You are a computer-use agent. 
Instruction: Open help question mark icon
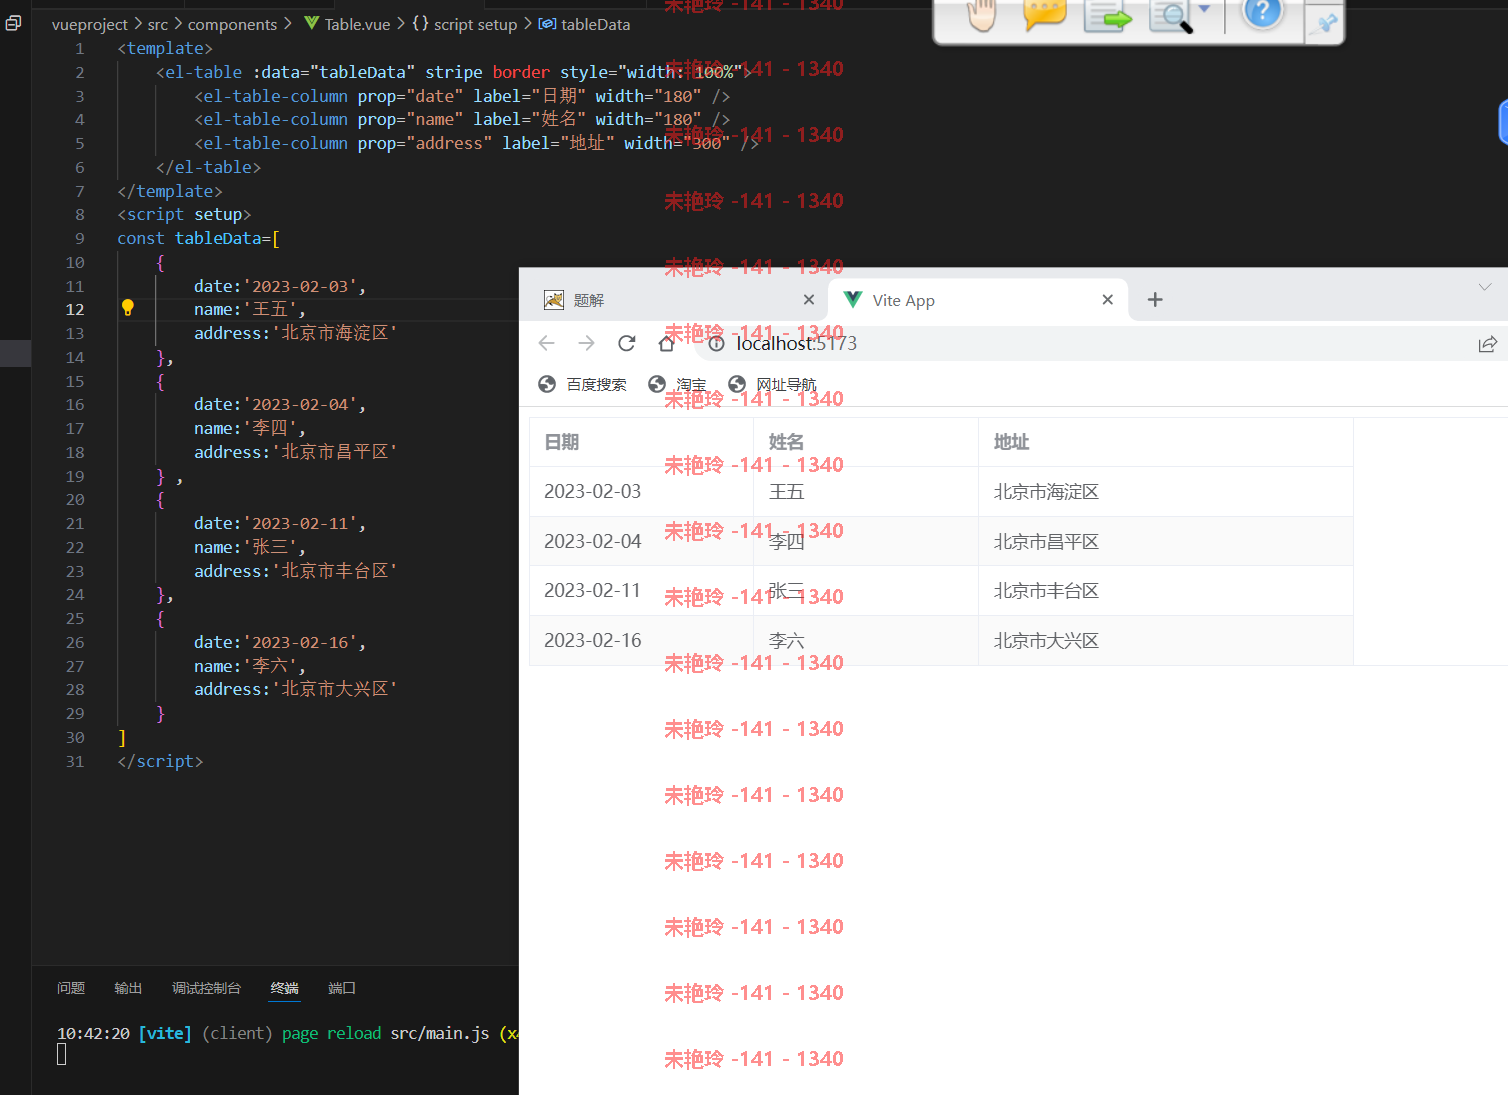pos(1262,13)
